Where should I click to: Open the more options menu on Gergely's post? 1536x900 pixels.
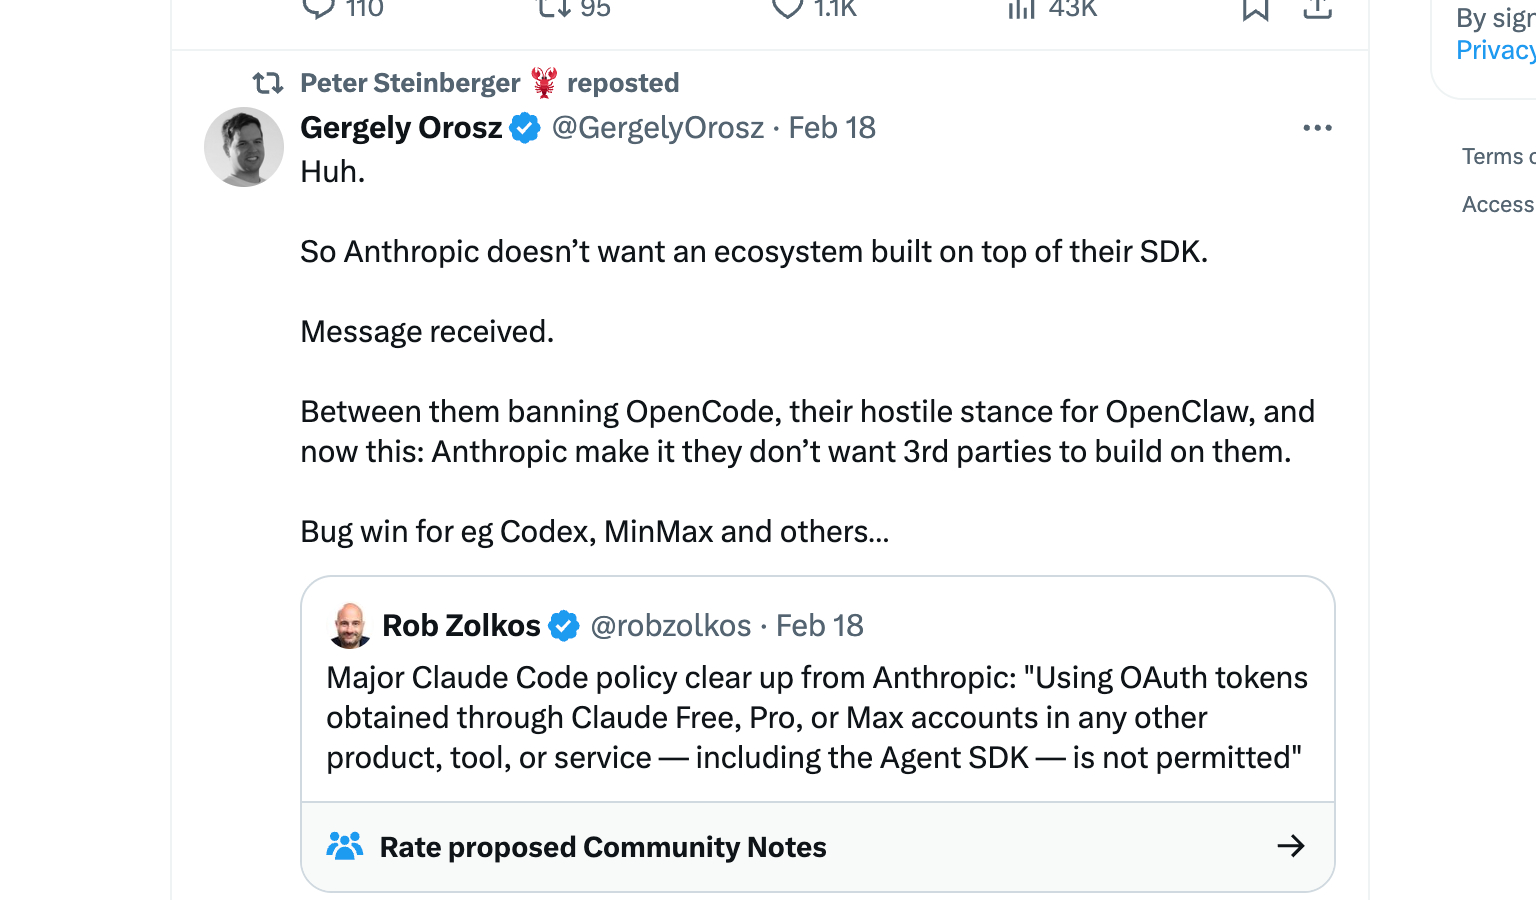pos(1317,128)
